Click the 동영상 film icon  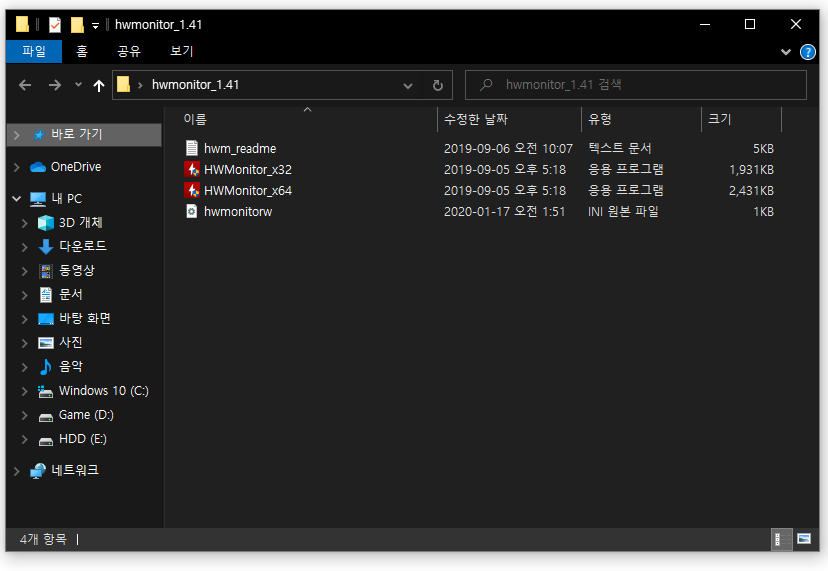(46, 271)
